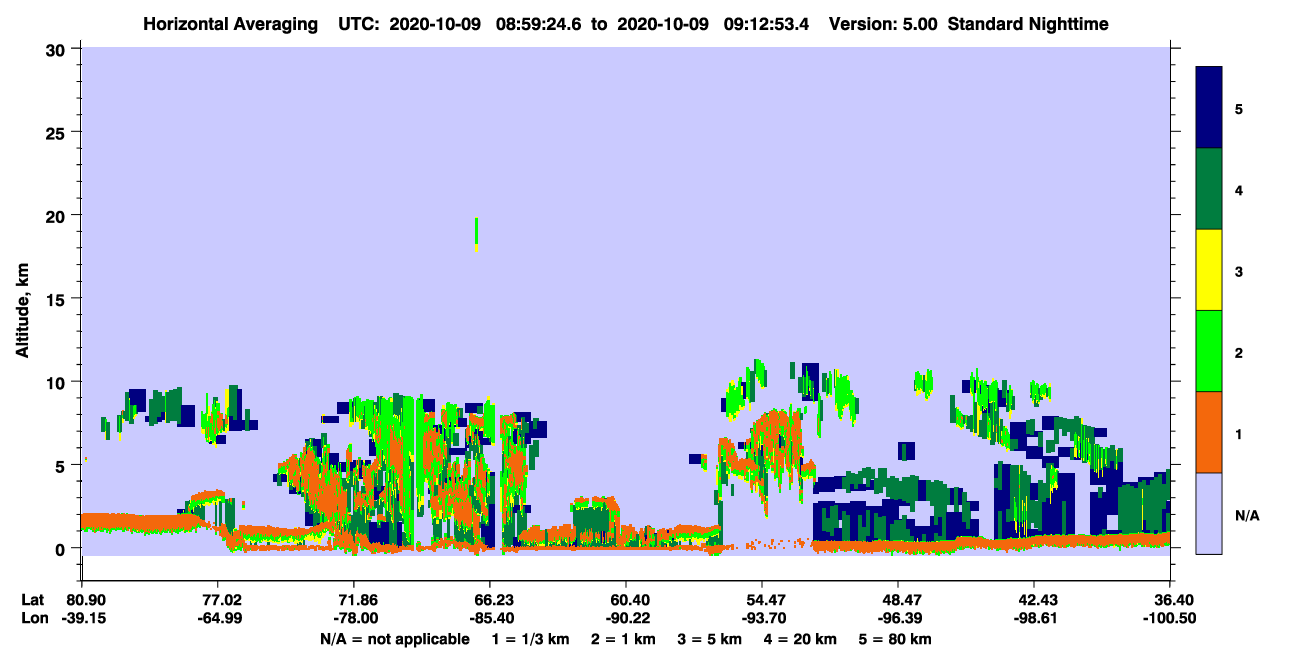Click the 'Lat' row label
The image size is (1300, 667).
[32, 600]
